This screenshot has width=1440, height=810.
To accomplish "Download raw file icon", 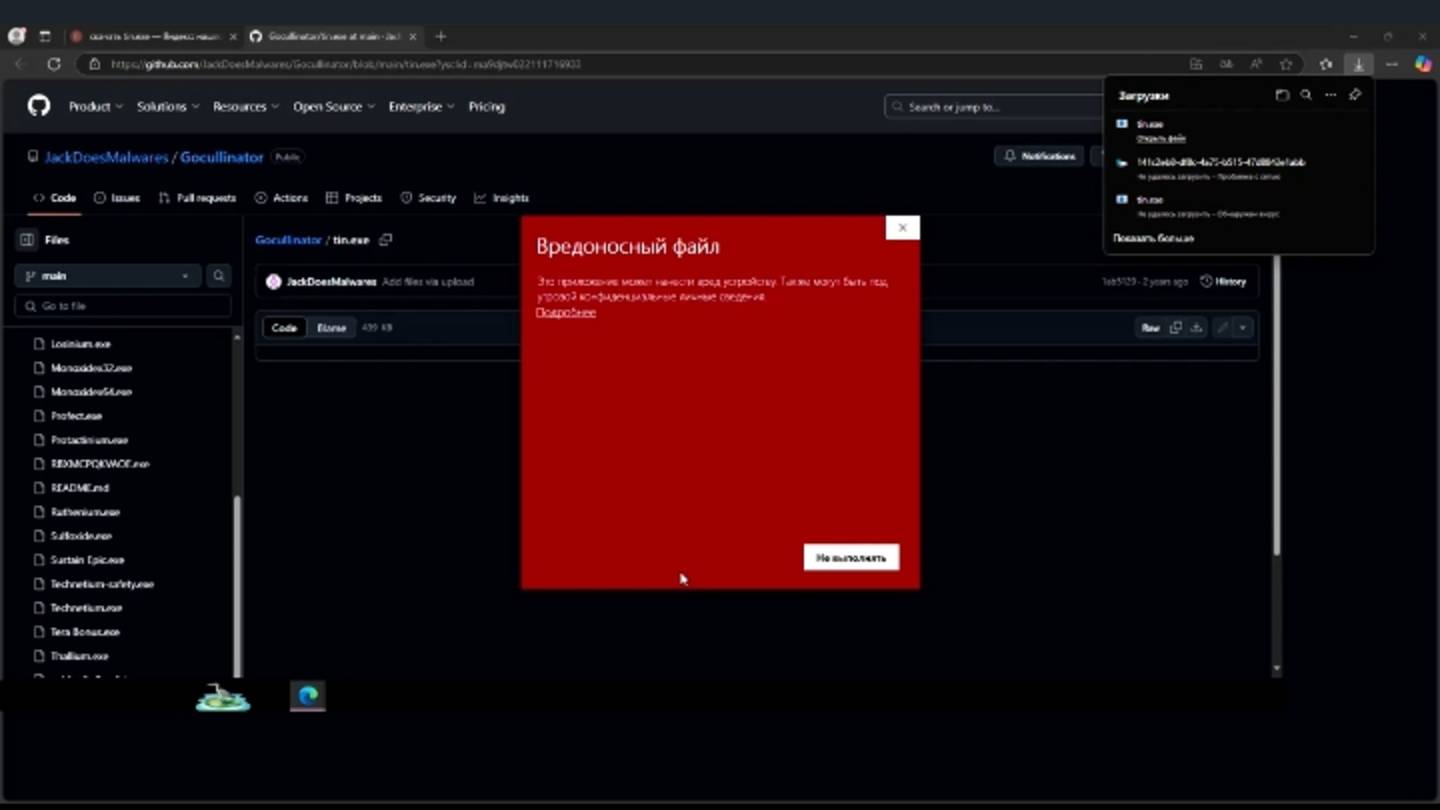I will pos(1196,328).
